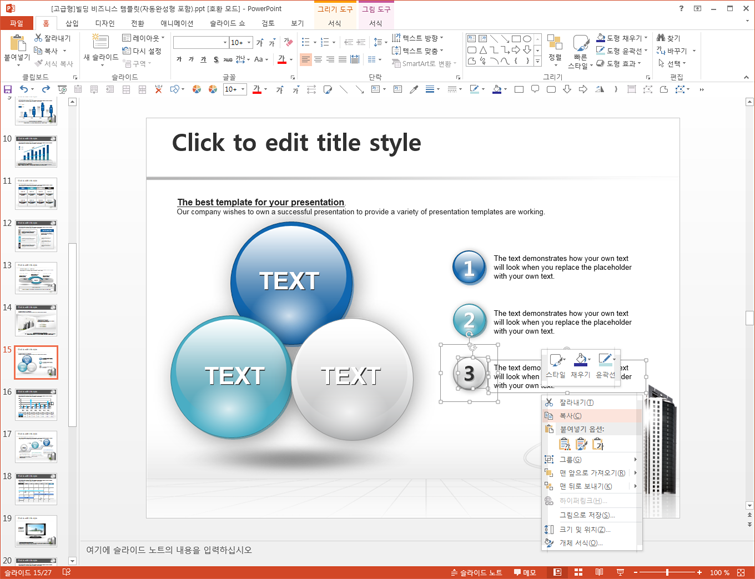Click the 찾기 find binoculars button
755x579 pixels.
[x=669, y=38]
